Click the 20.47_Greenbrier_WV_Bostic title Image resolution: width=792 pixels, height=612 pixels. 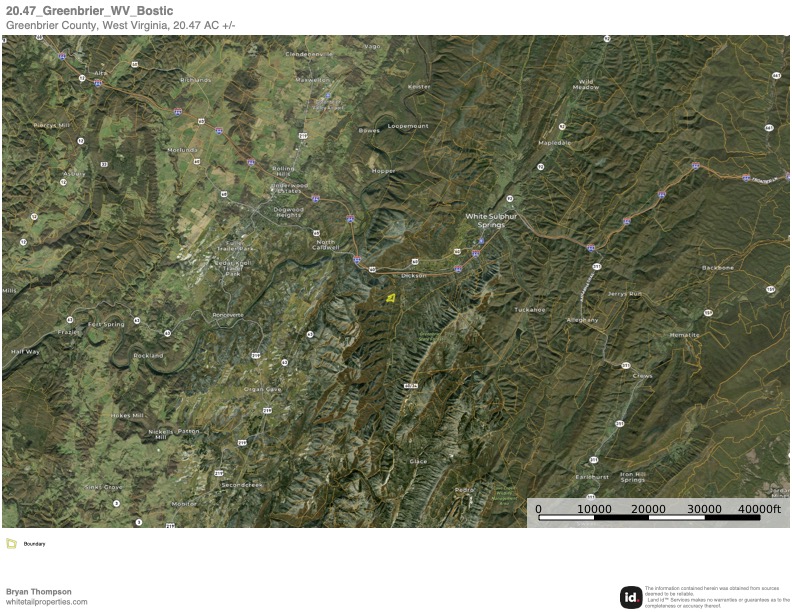tap(89, 11)
